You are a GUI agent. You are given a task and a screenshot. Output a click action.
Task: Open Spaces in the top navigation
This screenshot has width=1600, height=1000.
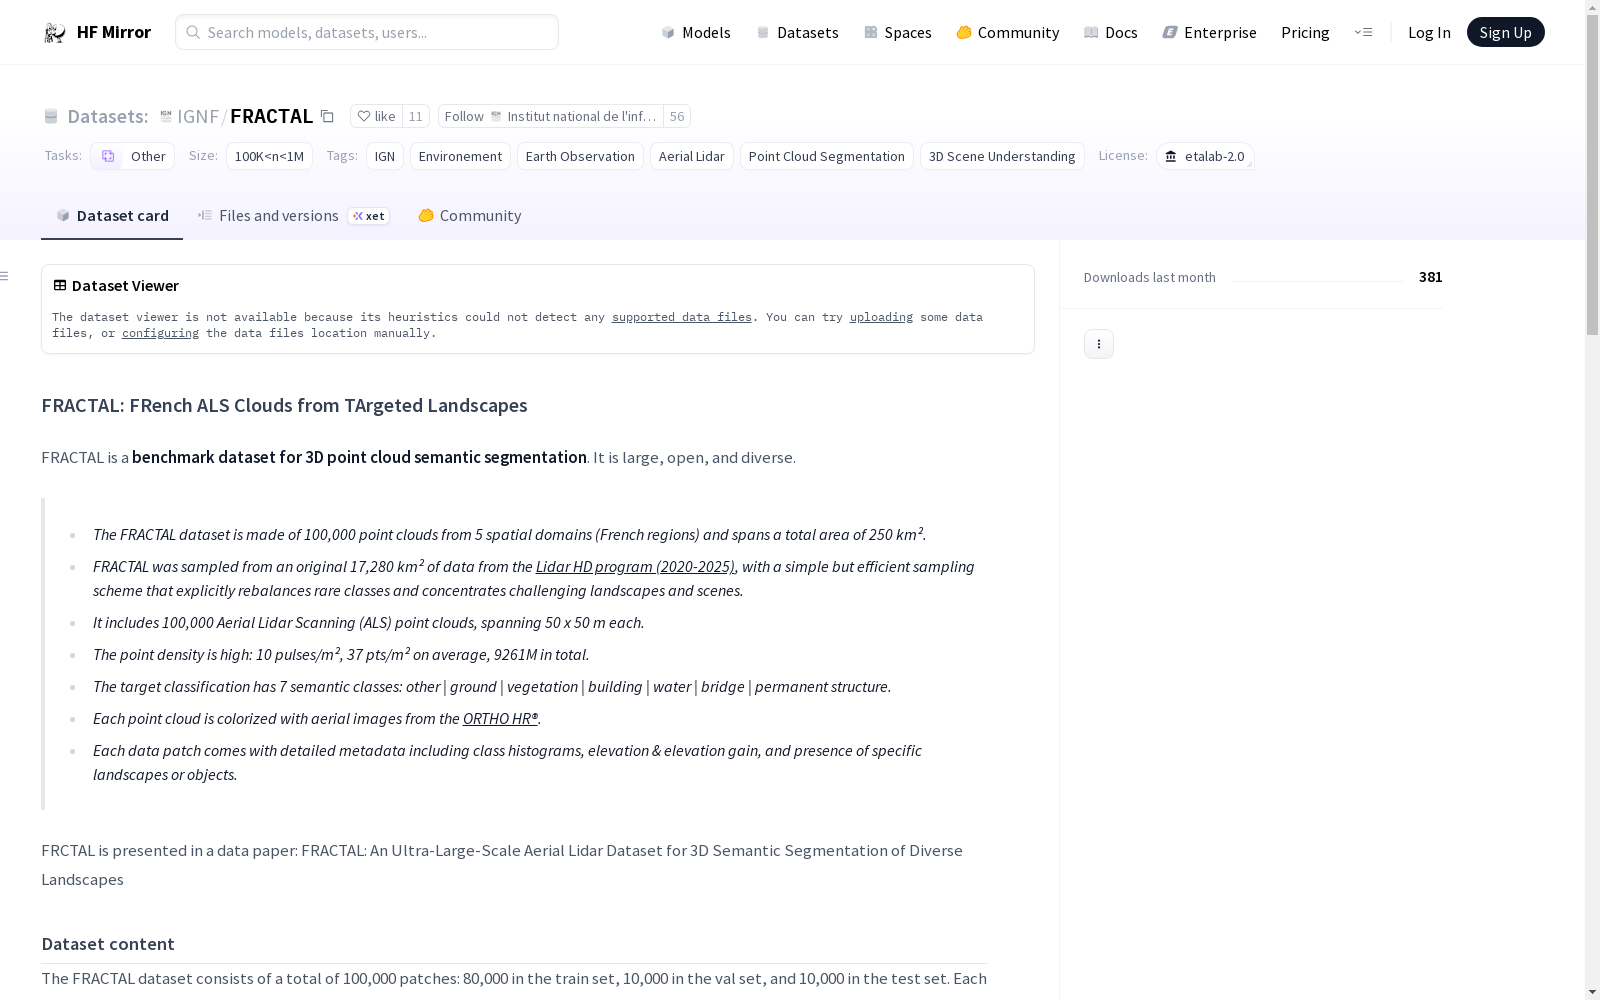[898, 32]
